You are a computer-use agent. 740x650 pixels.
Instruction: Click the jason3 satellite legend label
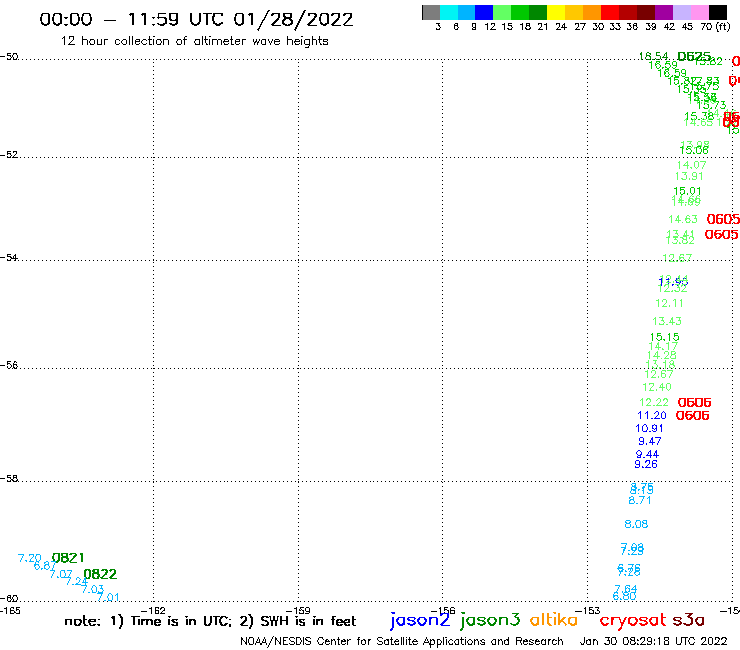489,620
